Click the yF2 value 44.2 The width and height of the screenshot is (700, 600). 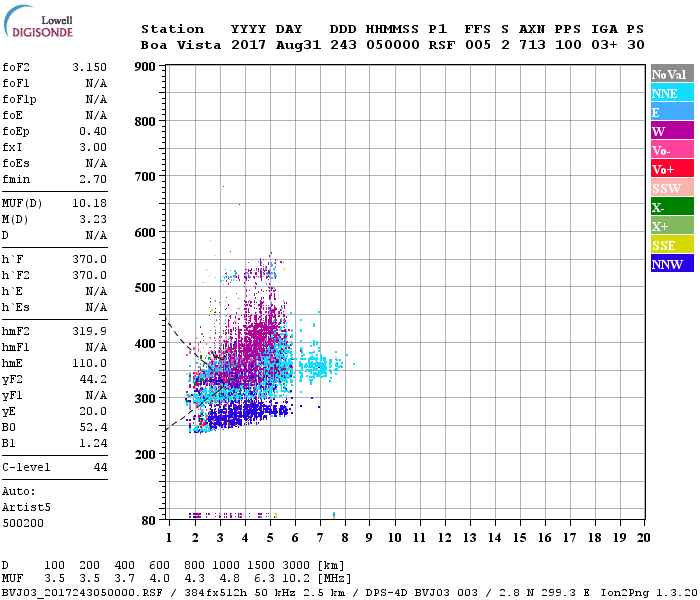point(93,379)
